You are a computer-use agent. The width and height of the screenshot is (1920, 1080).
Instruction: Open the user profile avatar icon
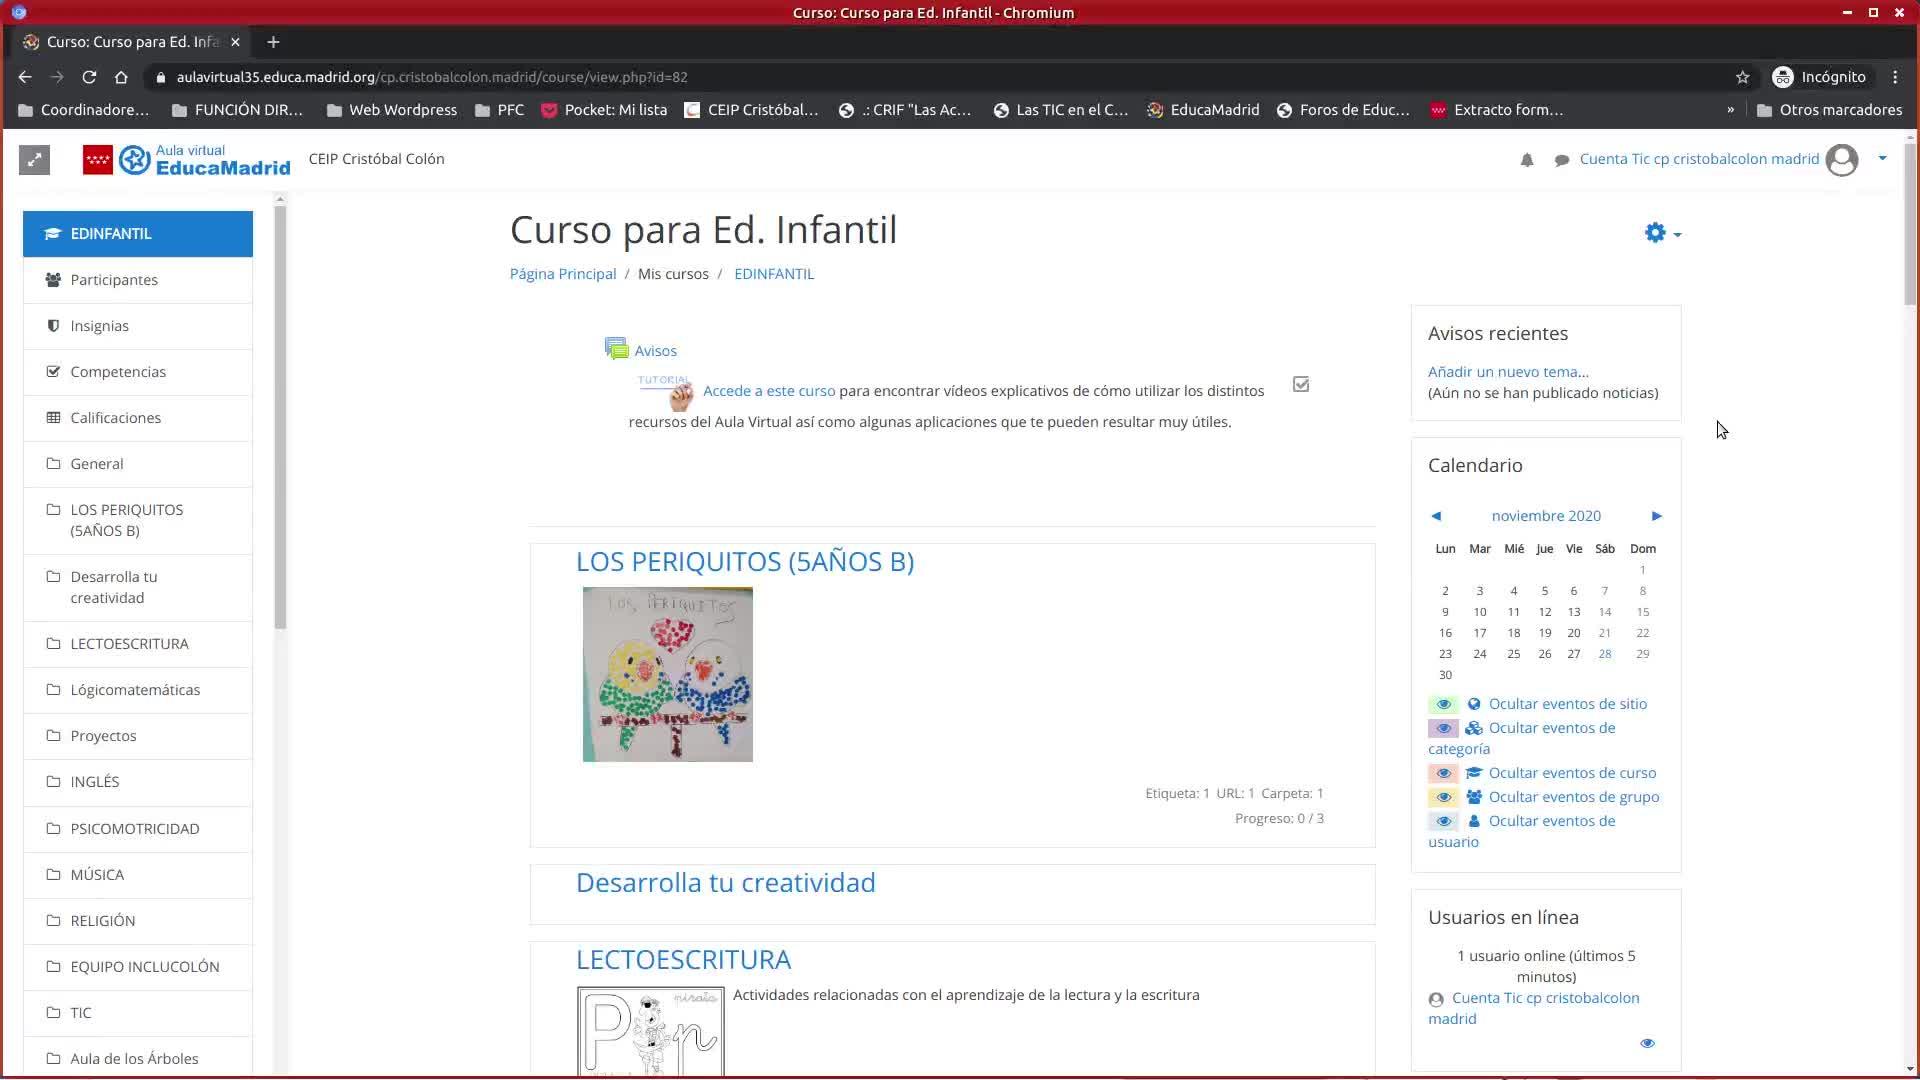1841,160
